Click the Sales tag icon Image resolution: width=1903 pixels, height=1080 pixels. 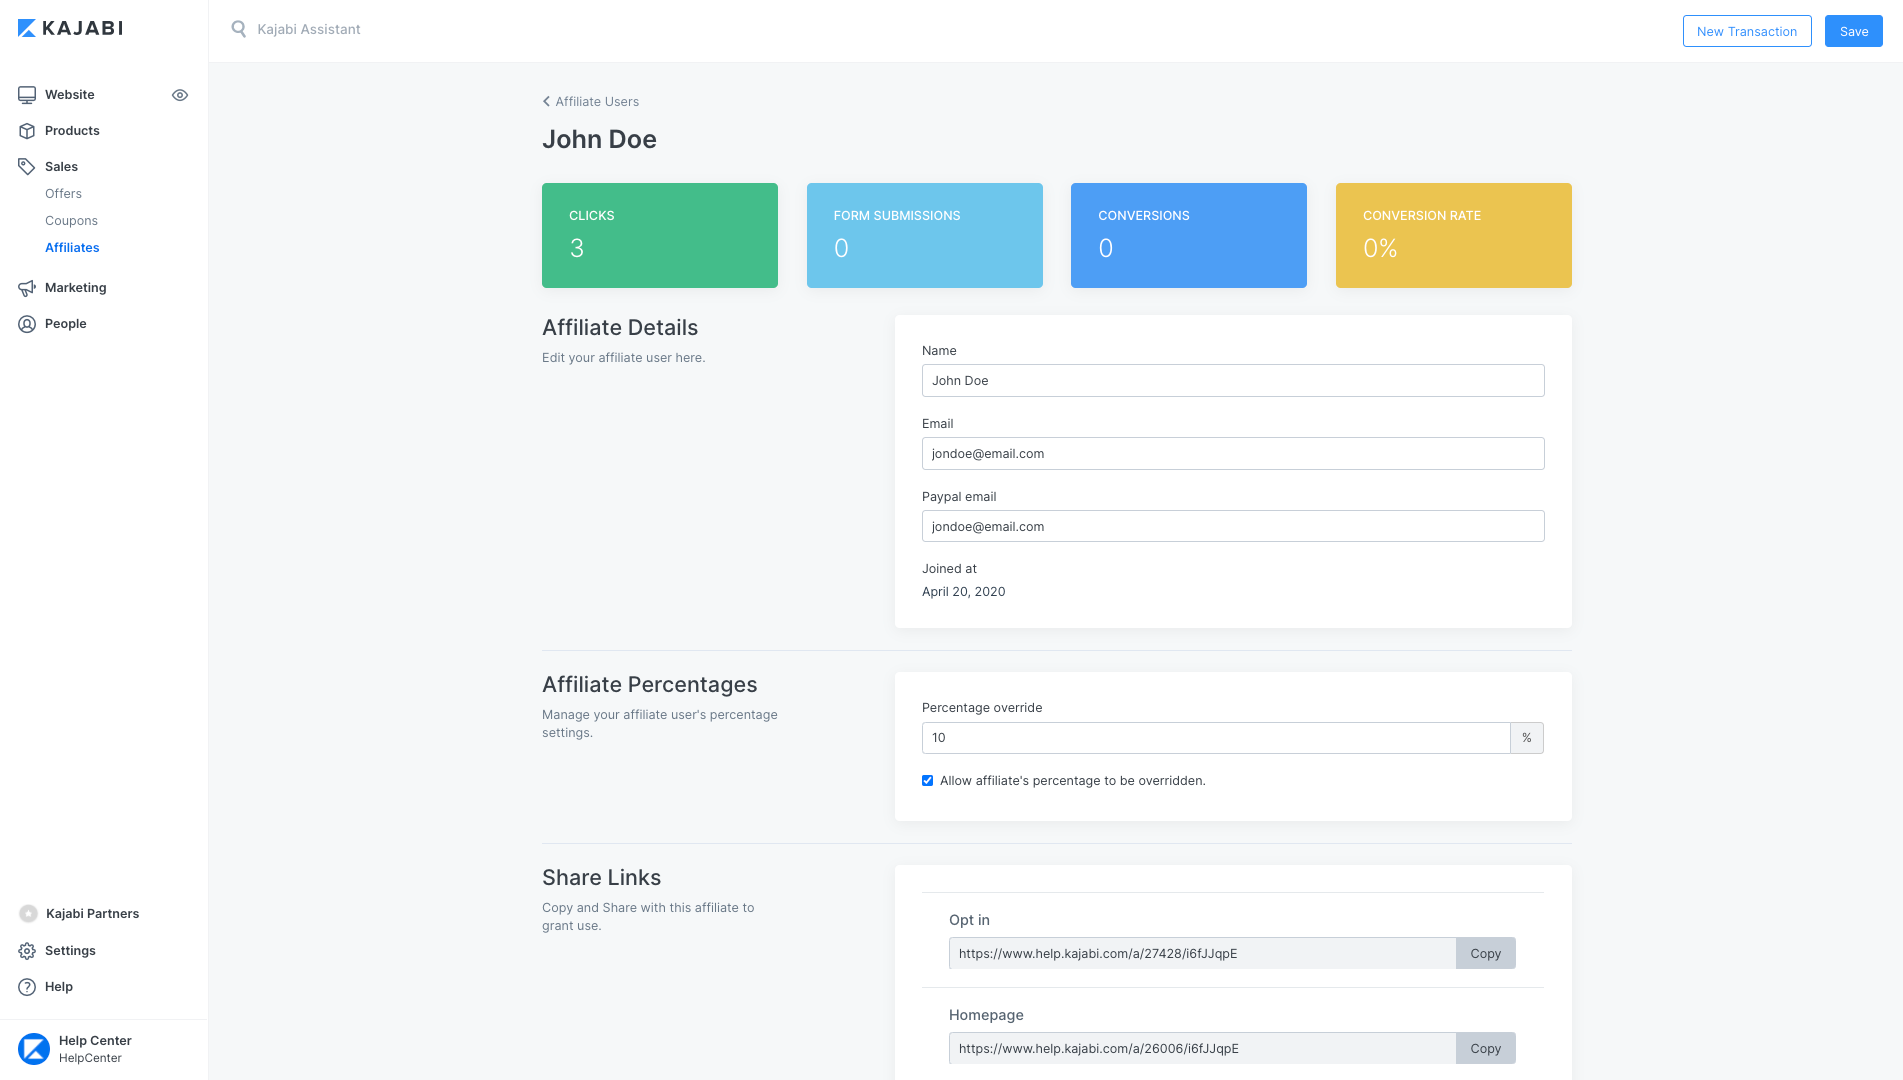(27, 167)
